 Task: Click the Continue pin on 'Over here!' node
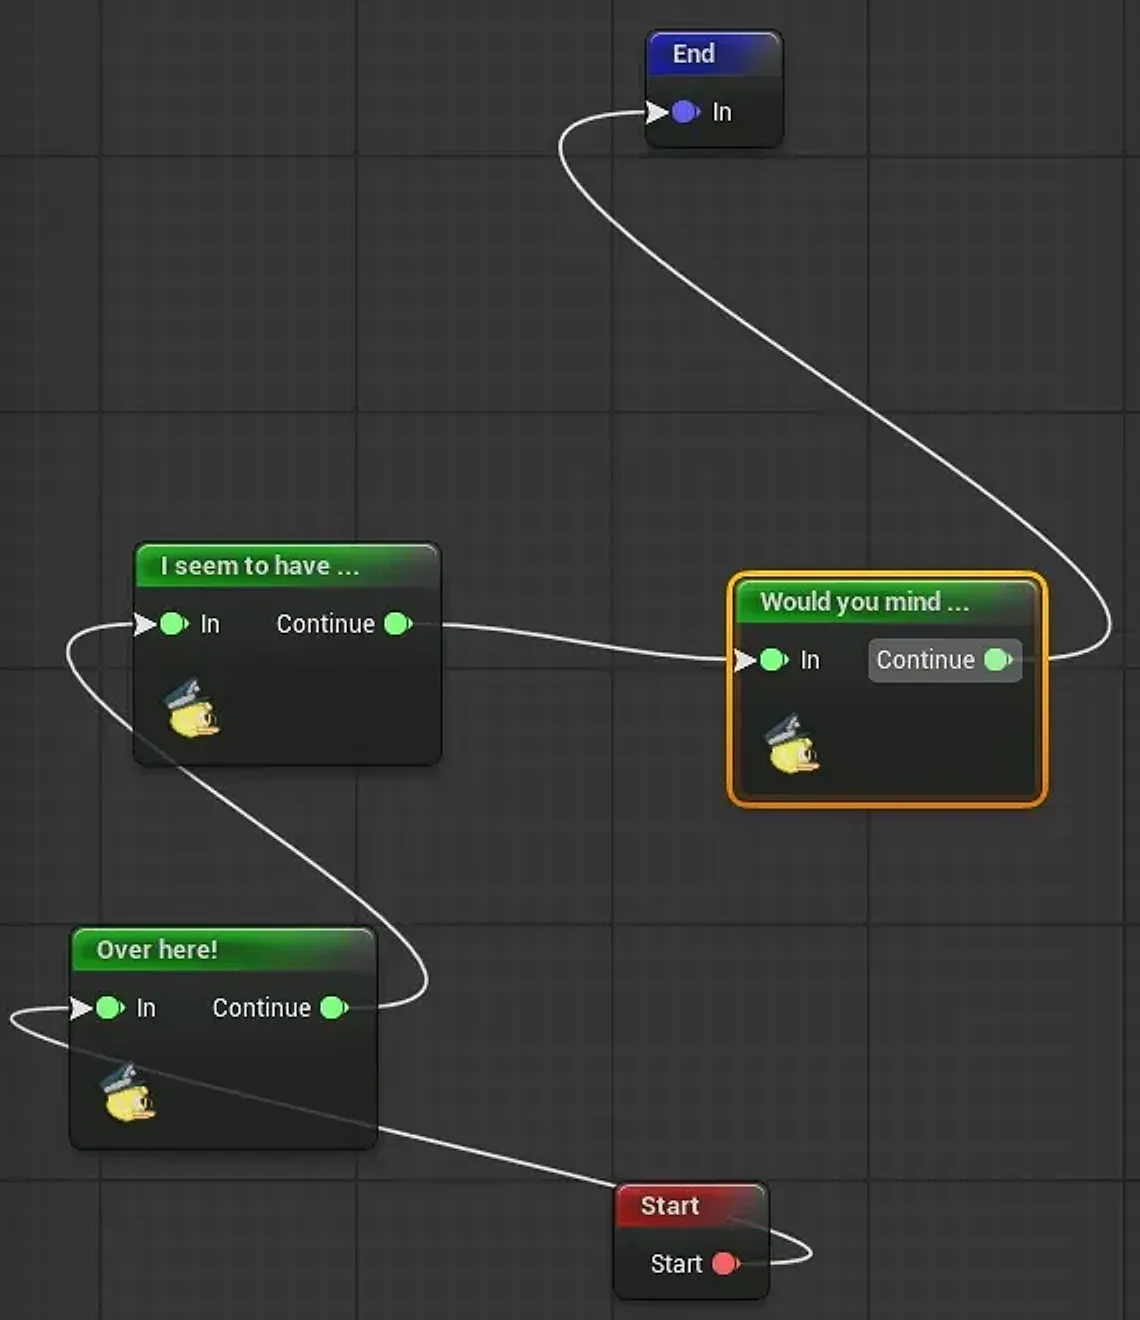pos(333,1008)
